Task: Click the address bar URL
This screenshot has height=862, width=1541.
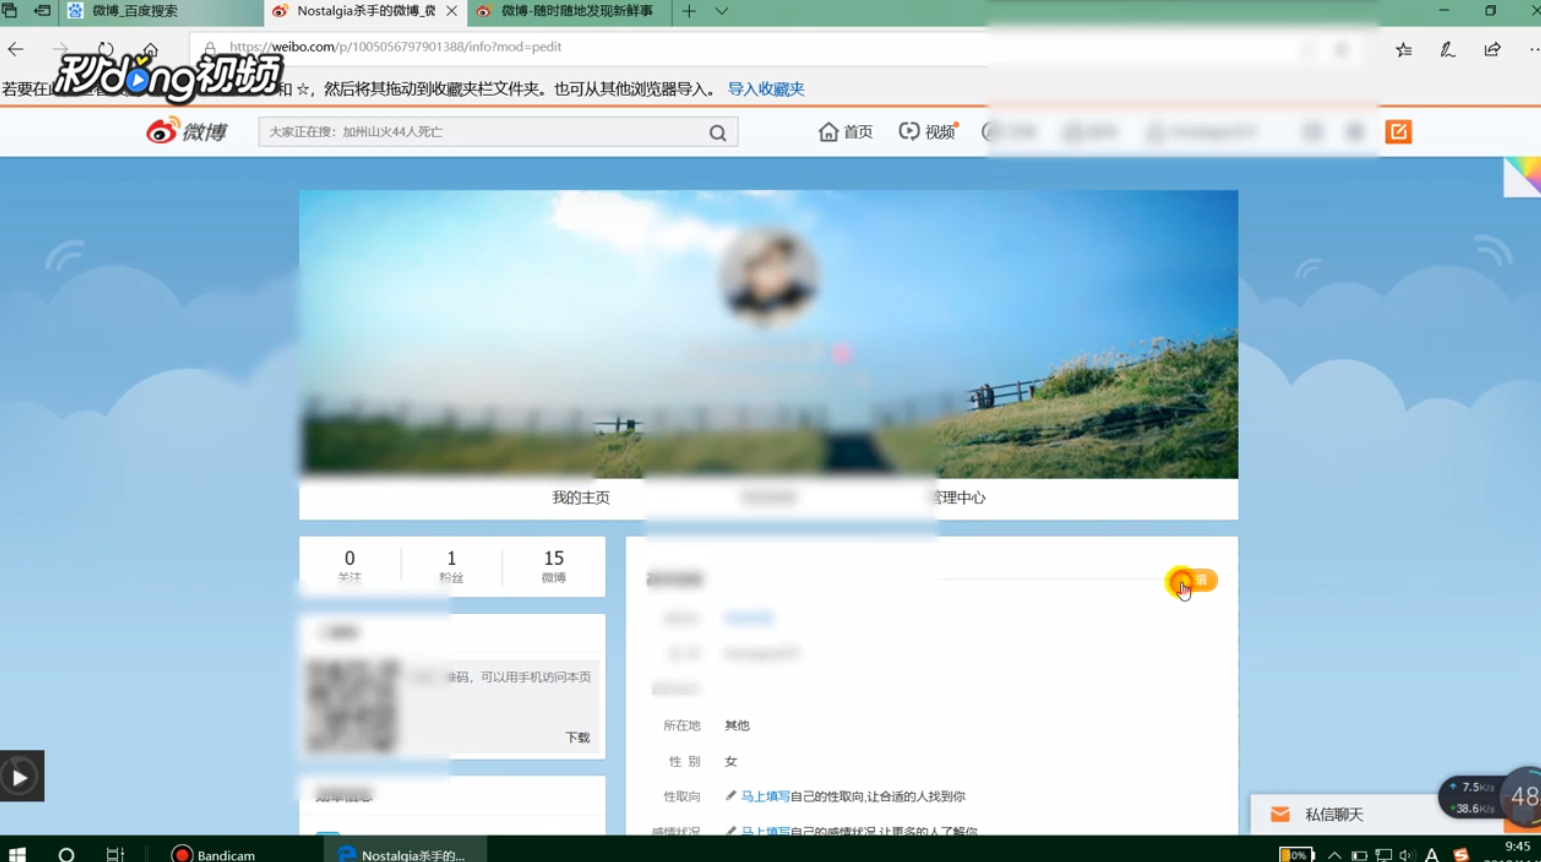Action: tap(395, 47)
